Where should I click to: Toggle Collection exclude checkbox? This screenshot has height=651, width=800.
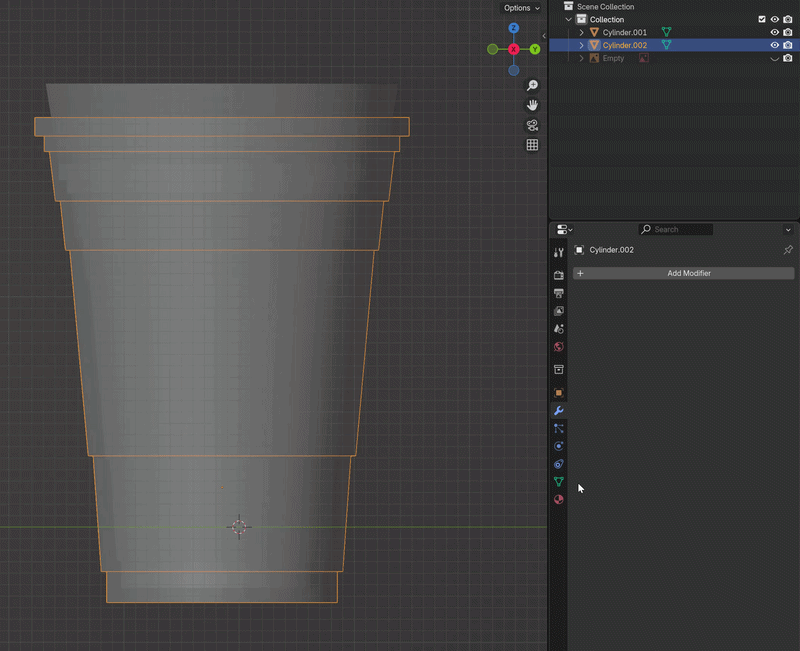pos(762,19)
